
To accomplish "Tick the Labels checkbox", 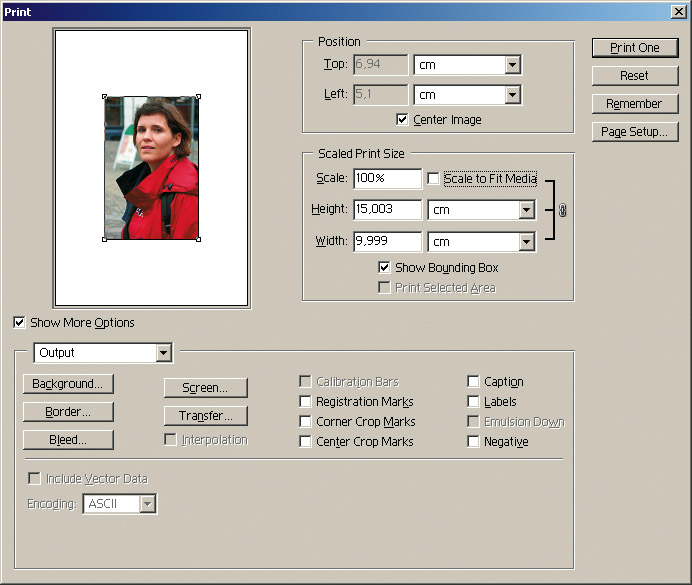I will [473, 401].
